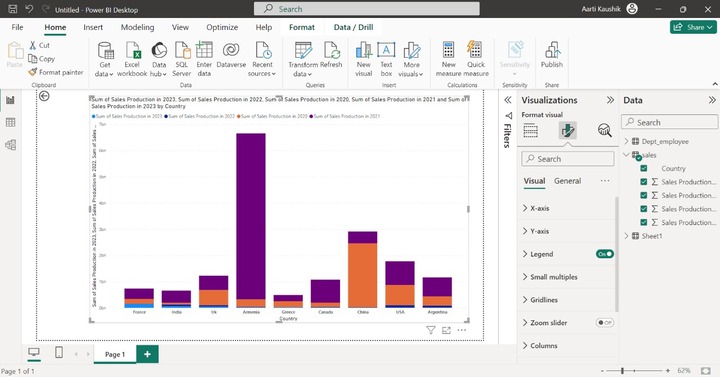
Task: Expand the Dept_employee table
Action: point(626,141)
